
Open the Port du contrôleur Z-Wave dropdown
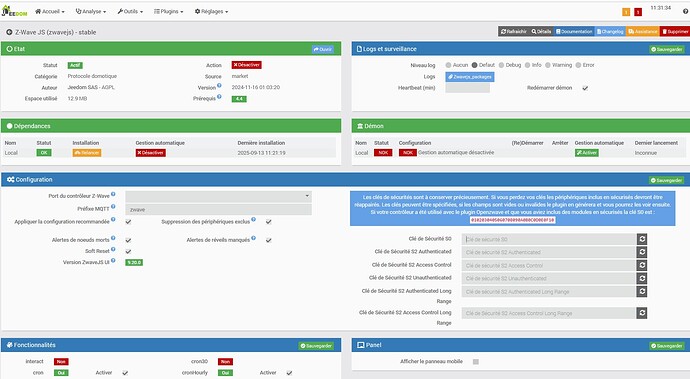click(x=218, y=196)
